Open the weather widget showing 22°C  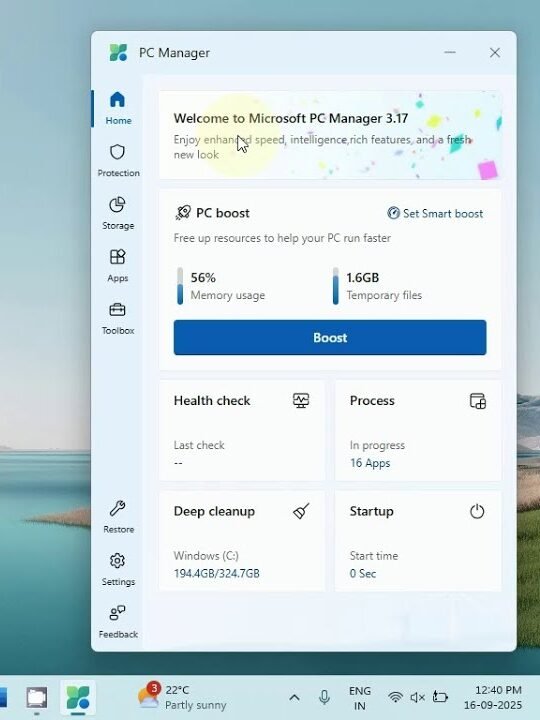[x=183, y=697]
